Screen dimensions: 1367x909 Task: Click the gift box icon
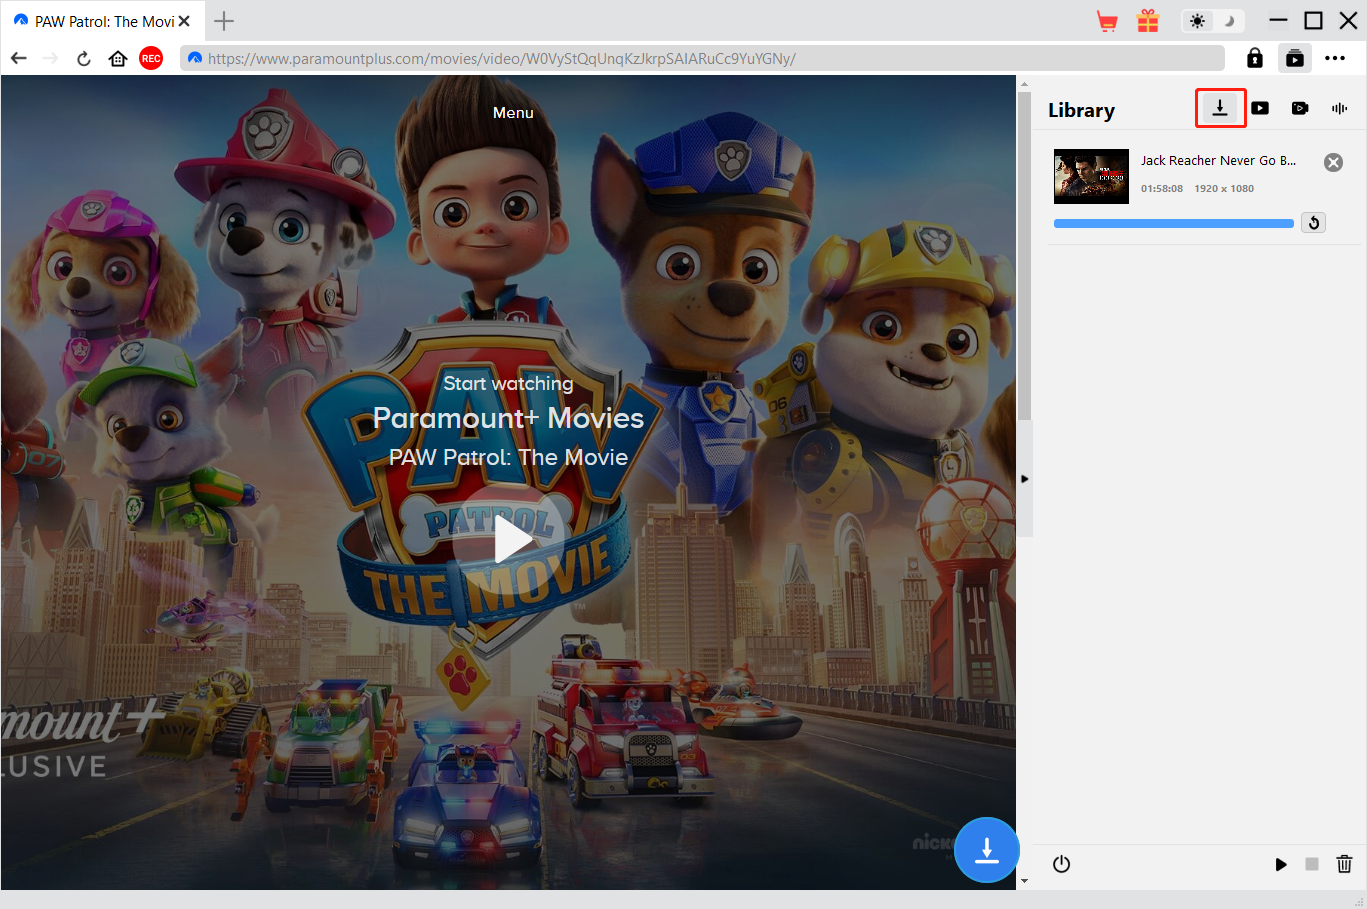1148,21
